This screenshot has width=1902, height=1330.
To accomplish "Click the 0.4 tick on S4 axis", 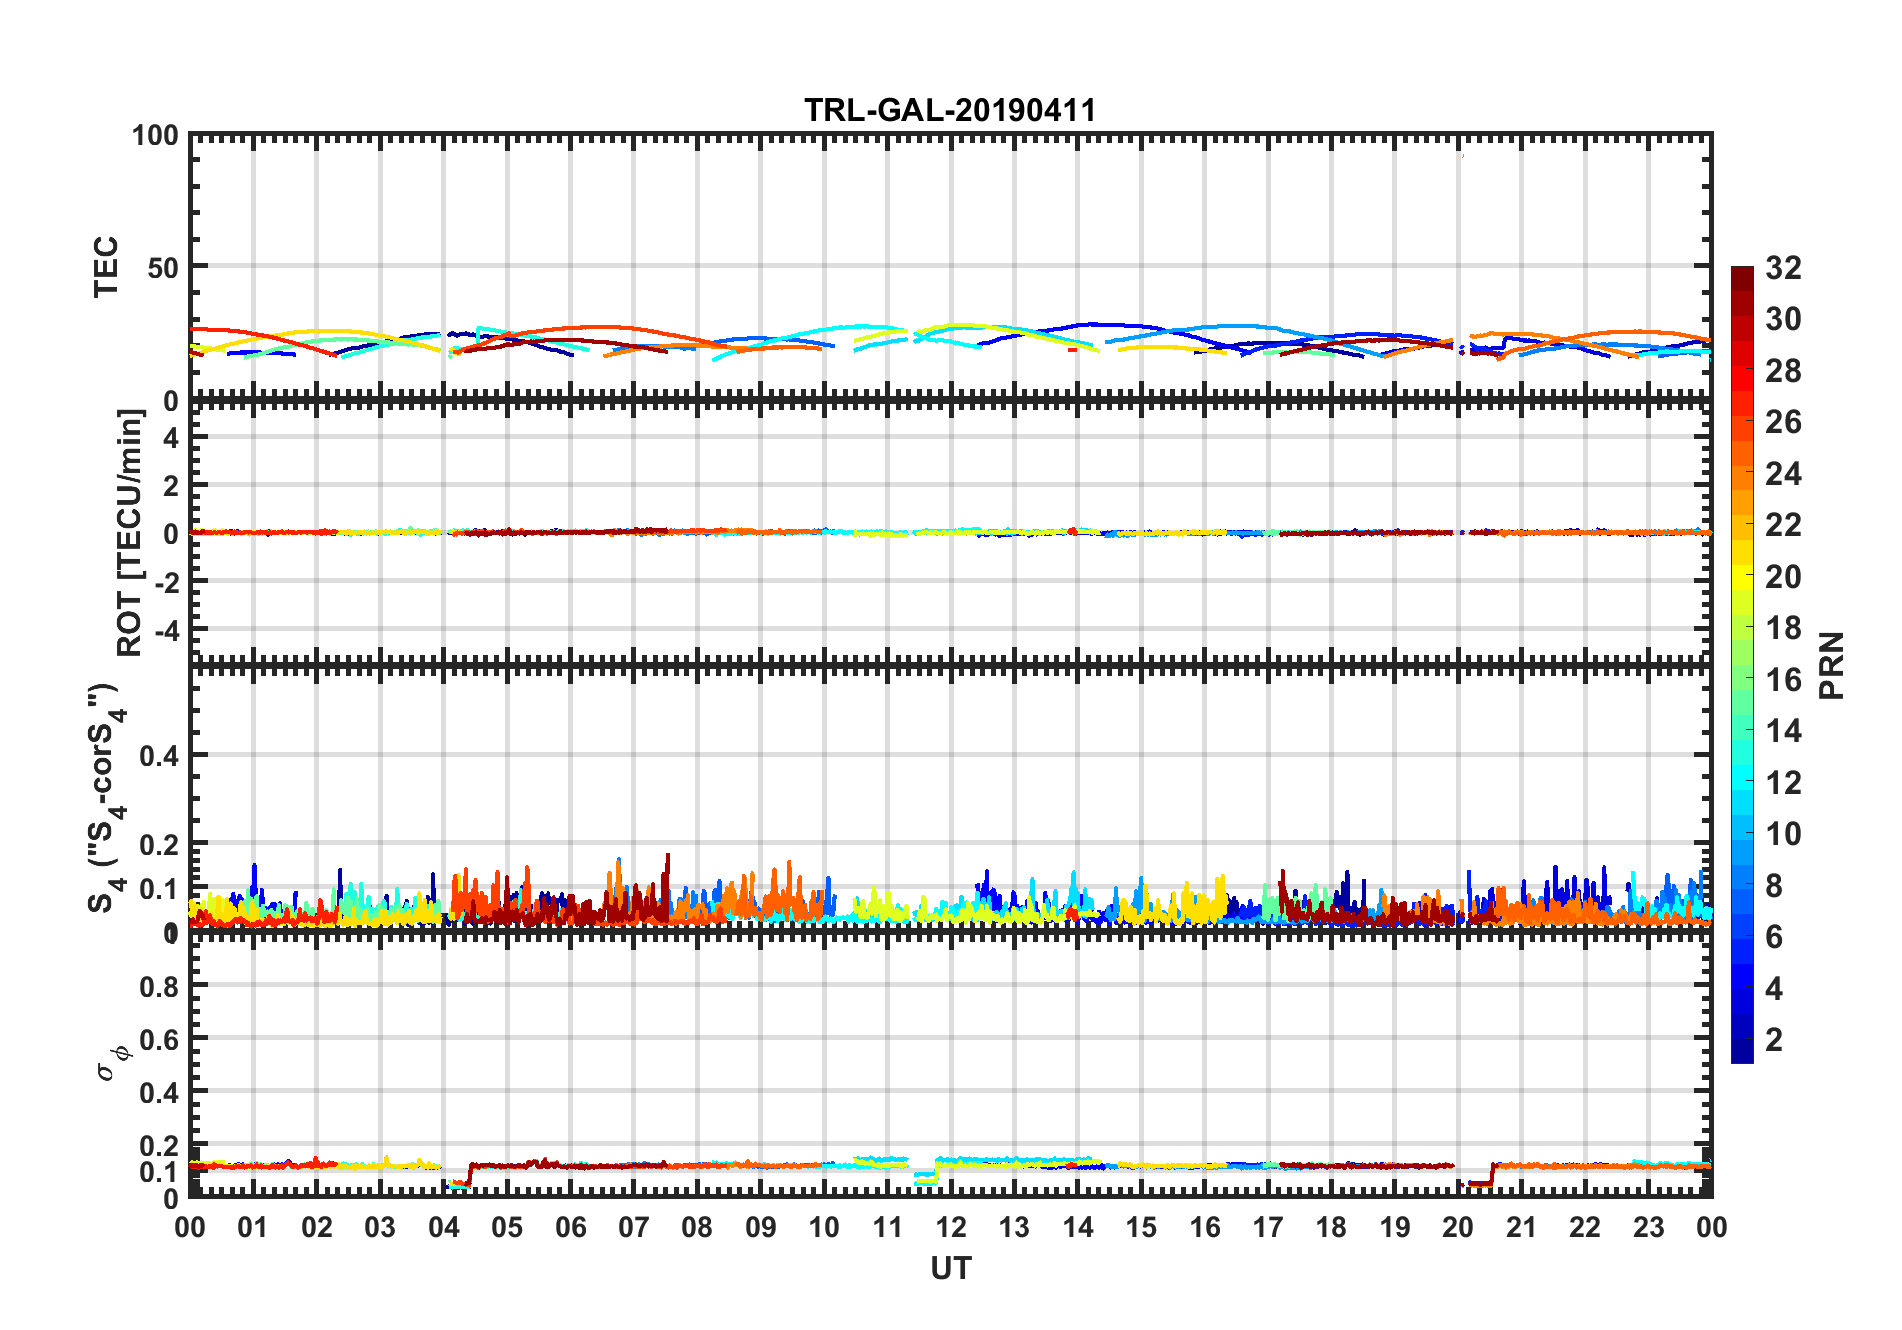I will tap(160, 756).
